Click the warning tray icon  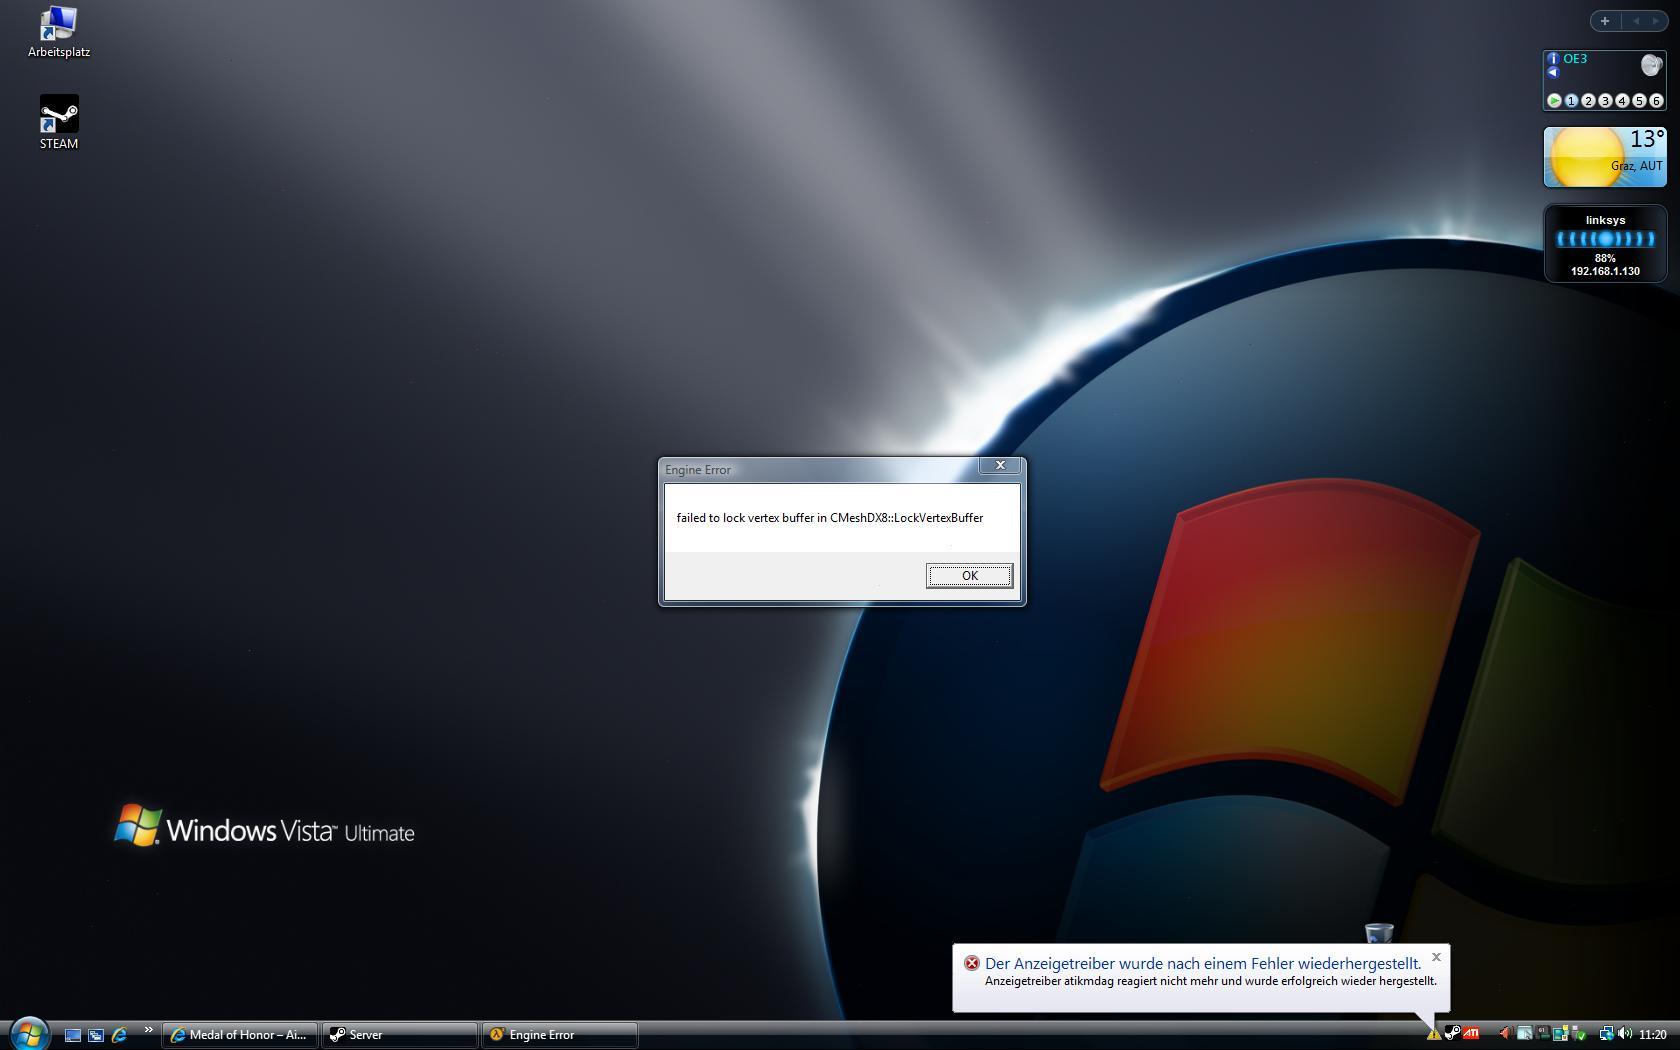tap(1434, 1034)
